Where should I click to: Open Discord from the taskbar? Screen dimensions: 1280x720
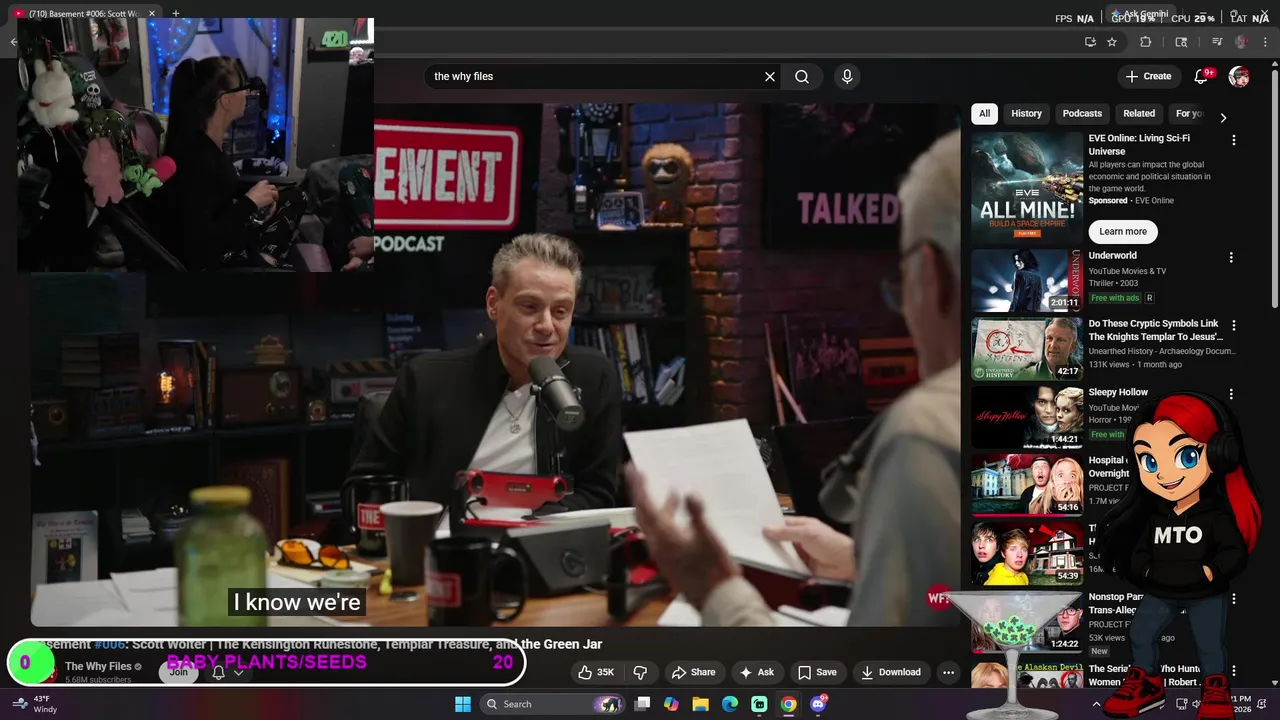click(x=818, y=704)
